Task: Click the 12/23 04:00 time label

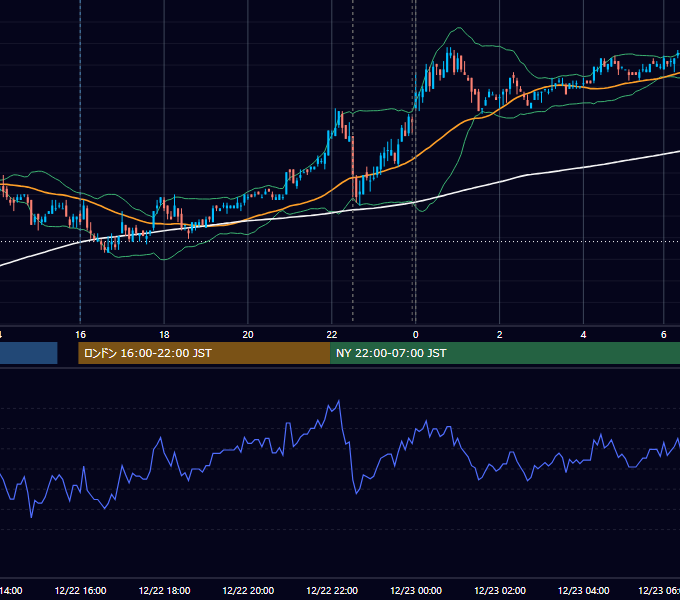Action: [583, 590]
